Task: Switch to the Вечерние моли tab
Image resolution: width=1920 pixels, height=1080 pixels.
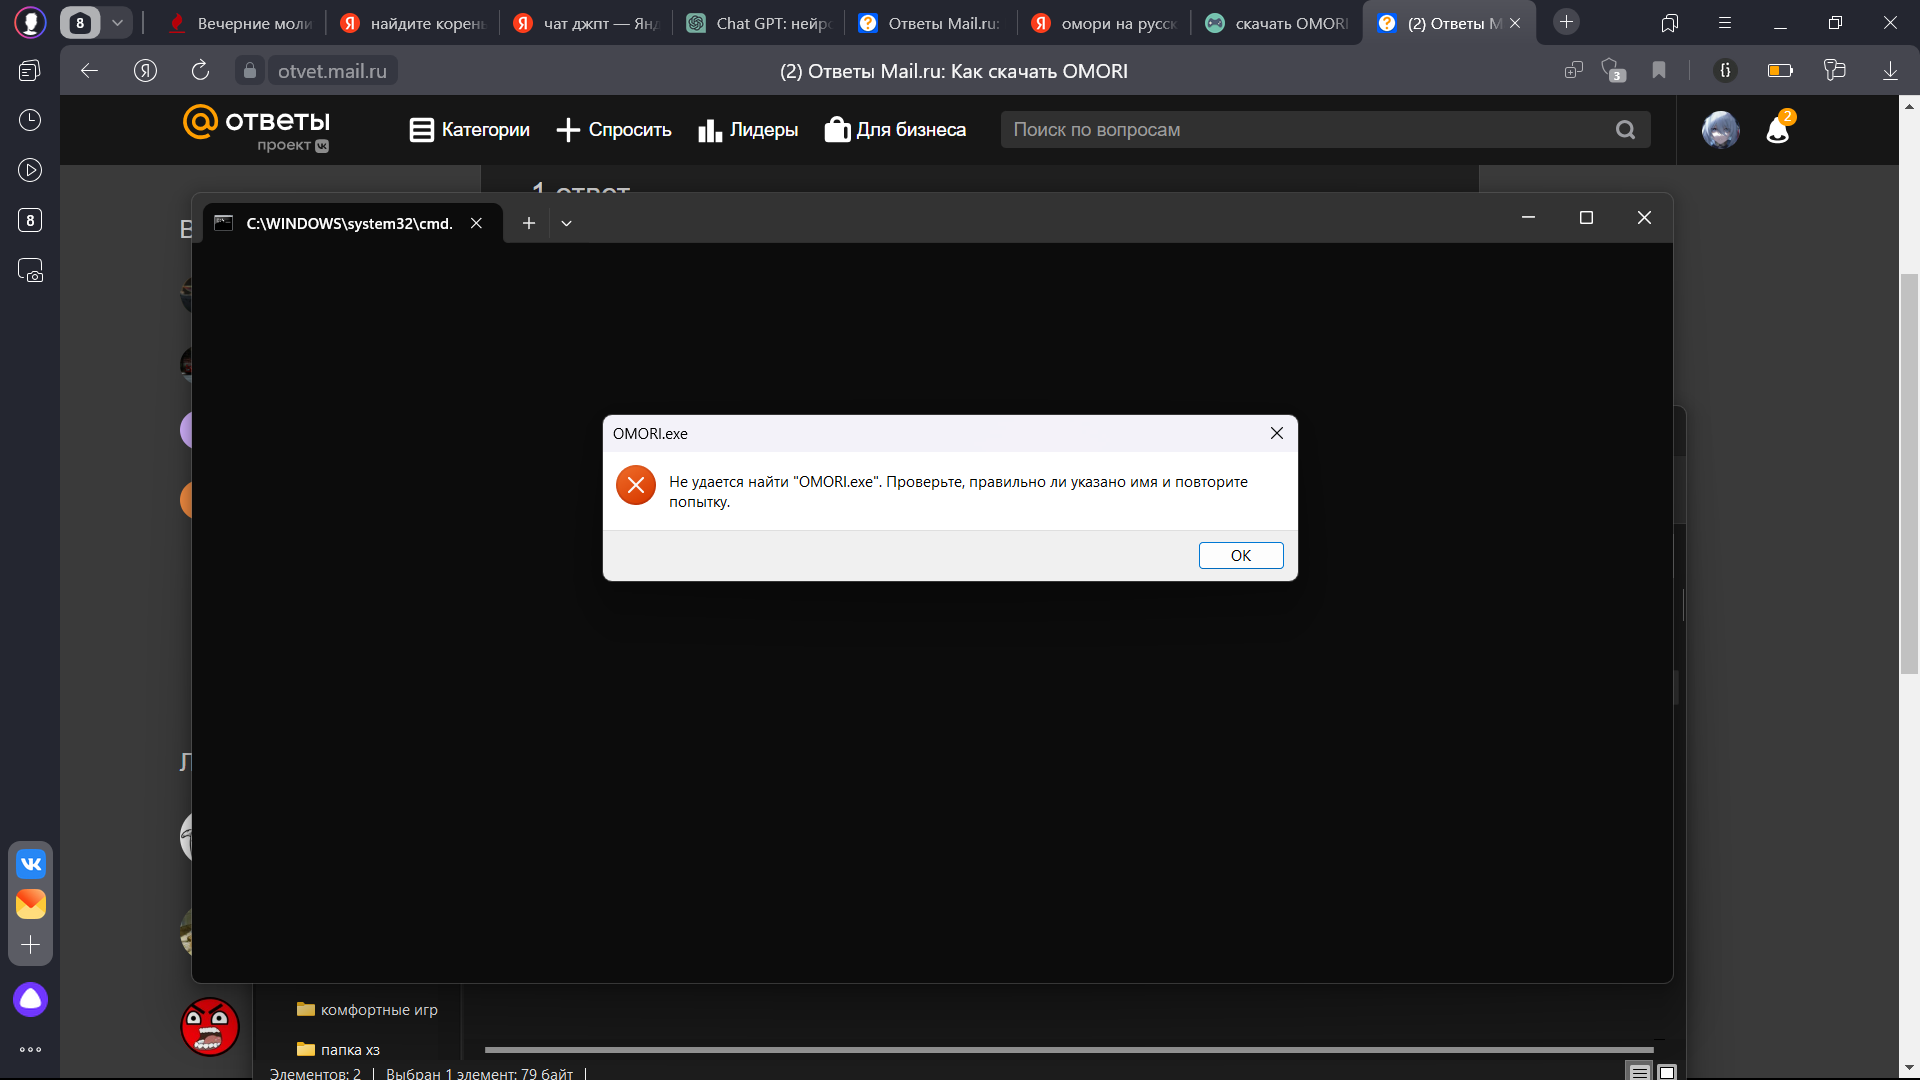Action: click(240, 23)
